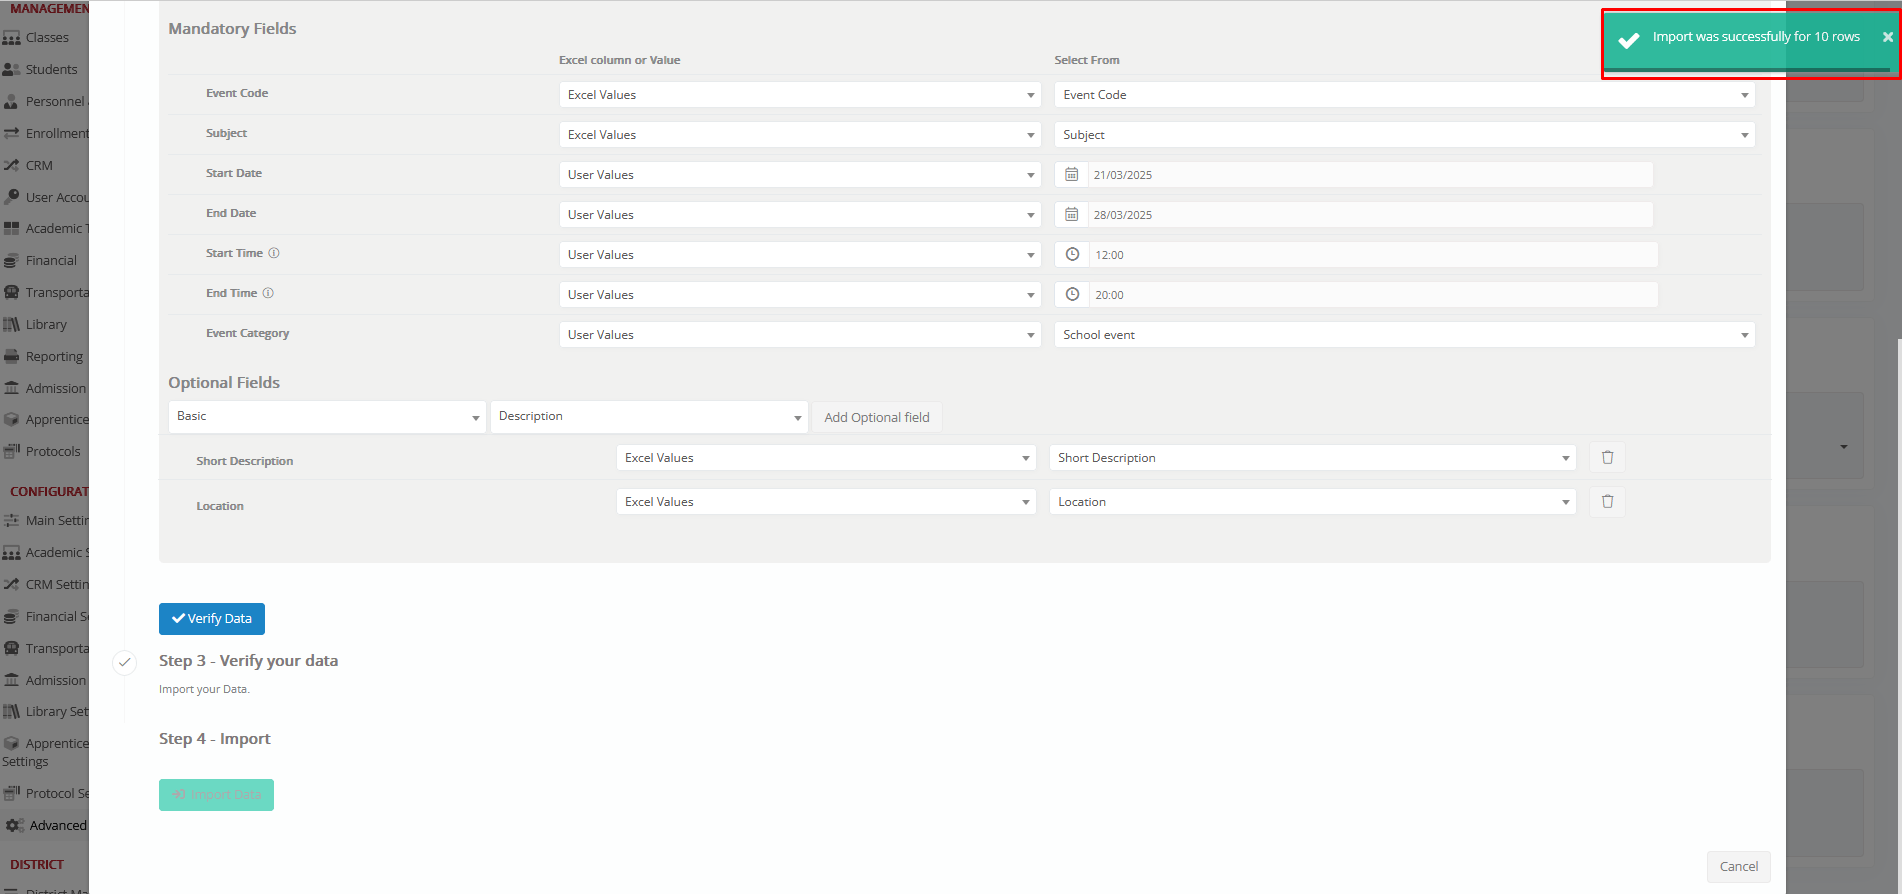The image size is (1902, 894).
Task: Click the Start Date calendar icon
Action: click(1071, 175)
